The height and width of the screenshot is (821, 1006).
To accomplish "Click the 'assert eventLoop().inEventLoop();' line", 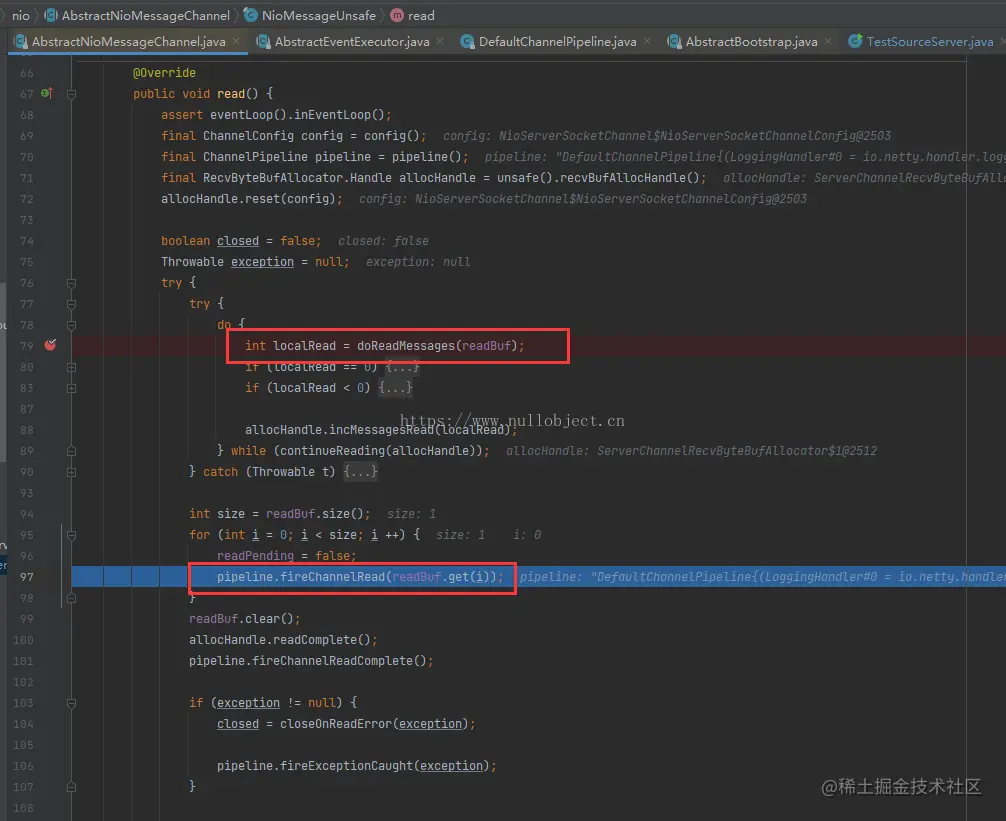I will [276, 114].
